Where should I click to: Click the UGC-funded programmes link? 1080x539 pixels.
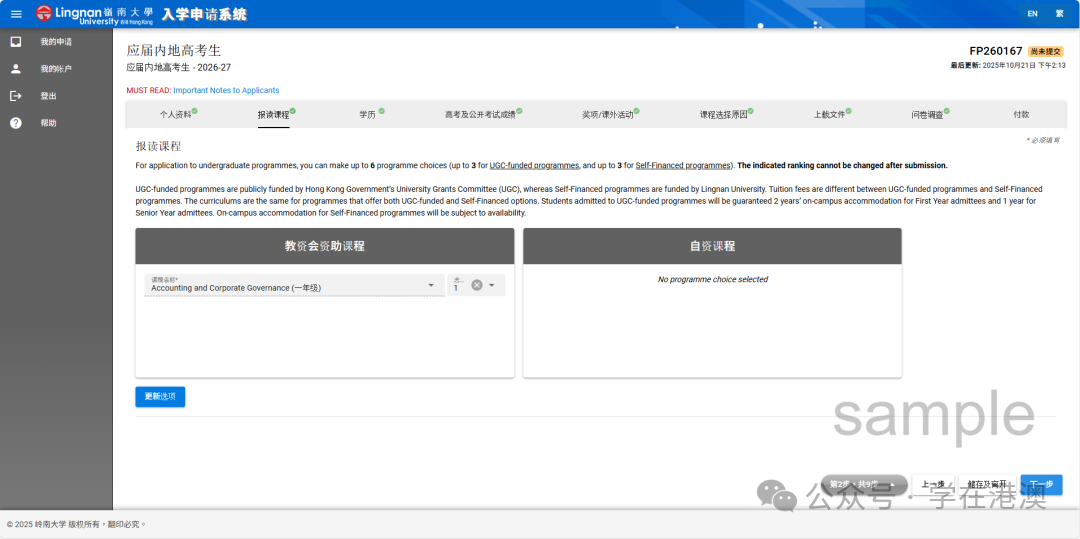(534, 165)
